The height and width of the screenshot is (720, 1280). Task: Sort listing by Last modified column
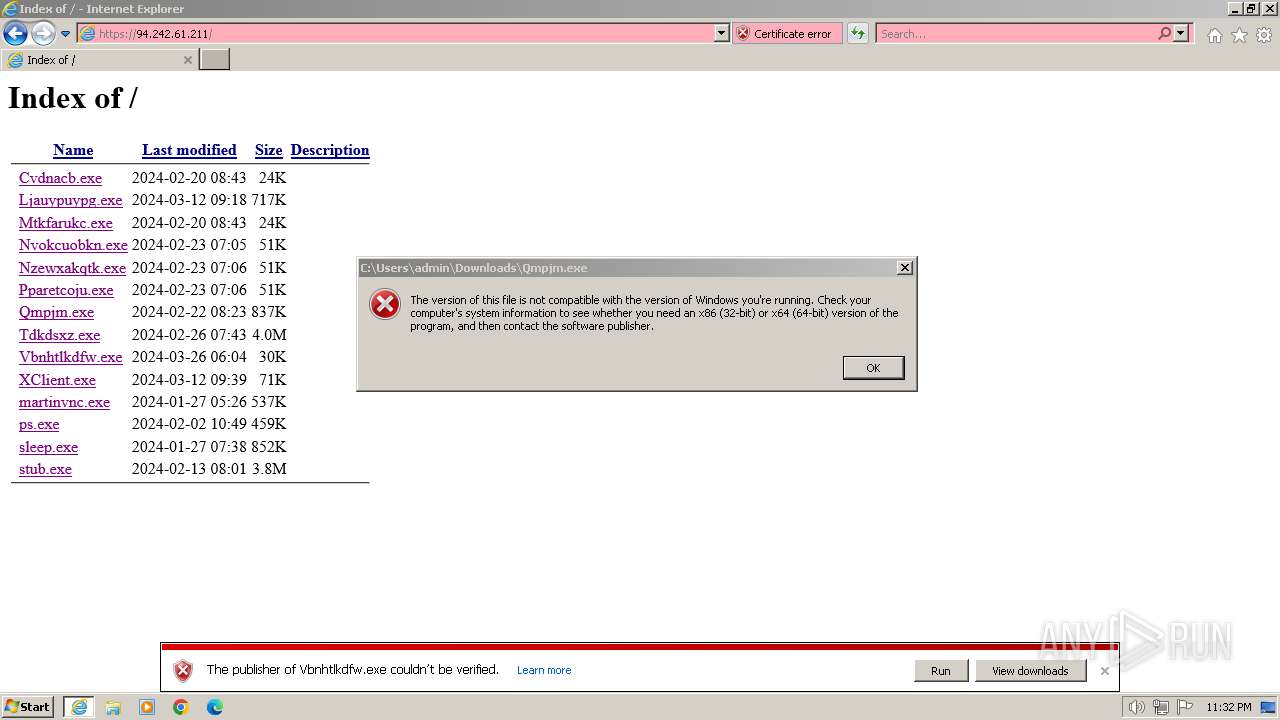coord(189,150)
